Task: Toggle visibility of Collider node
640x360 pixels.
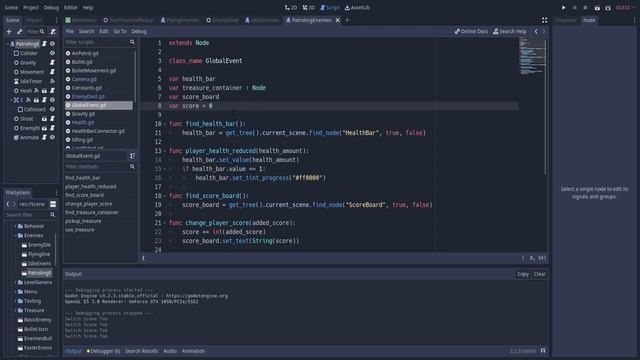Action: pyautogui.click(x=52, y=53)
